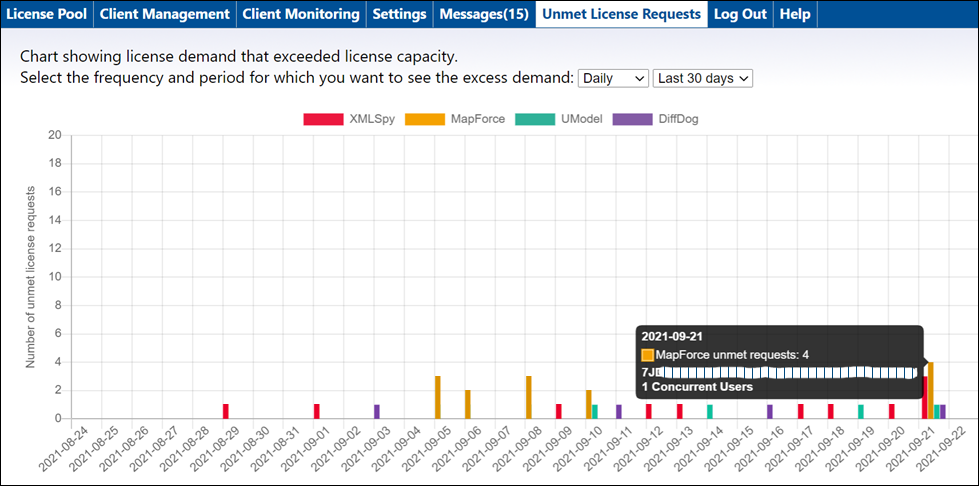
Task: Click the DiffDog bar on 2021-09-03
Action: click(377, 411)
